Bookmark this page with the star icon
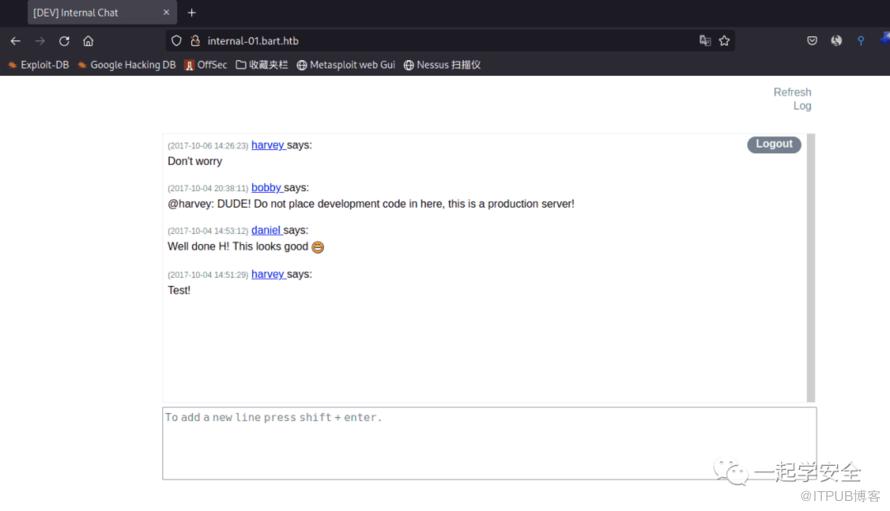The image size is (890, 511). [724, 41]
